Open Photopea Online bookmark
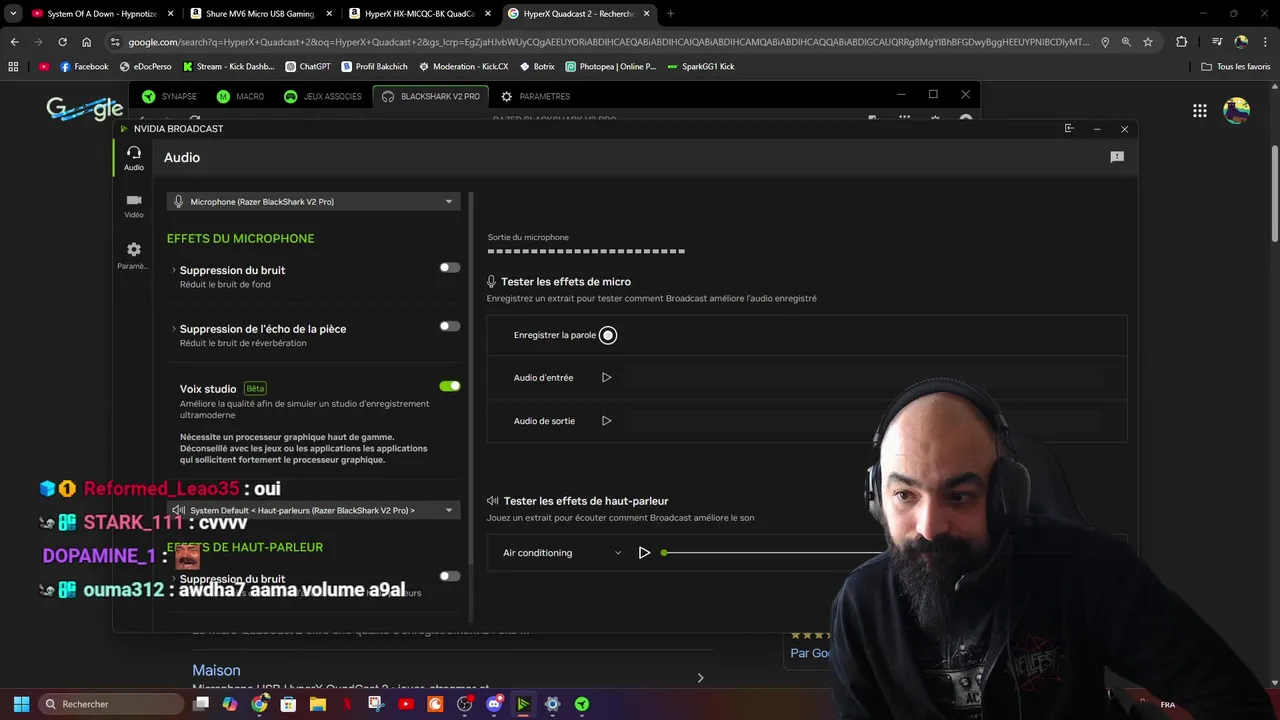 610,66
